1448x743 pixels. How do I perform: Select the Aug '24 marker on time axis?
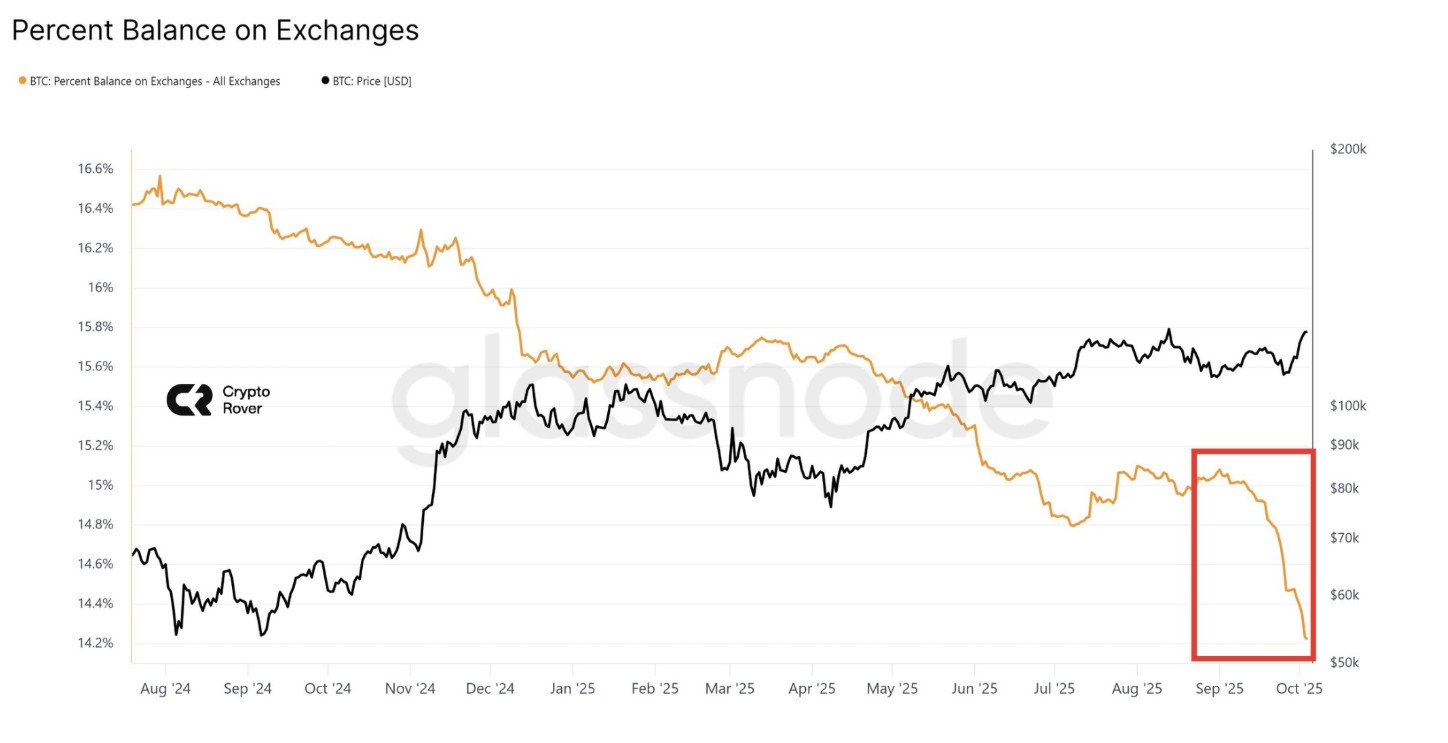coord(165,689)
